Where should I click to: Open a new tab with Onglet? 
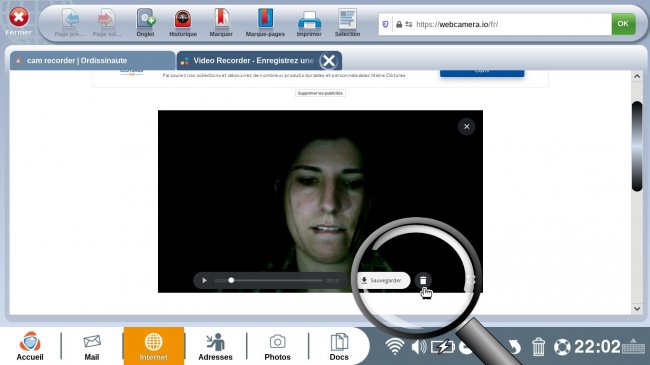(146, 23)
